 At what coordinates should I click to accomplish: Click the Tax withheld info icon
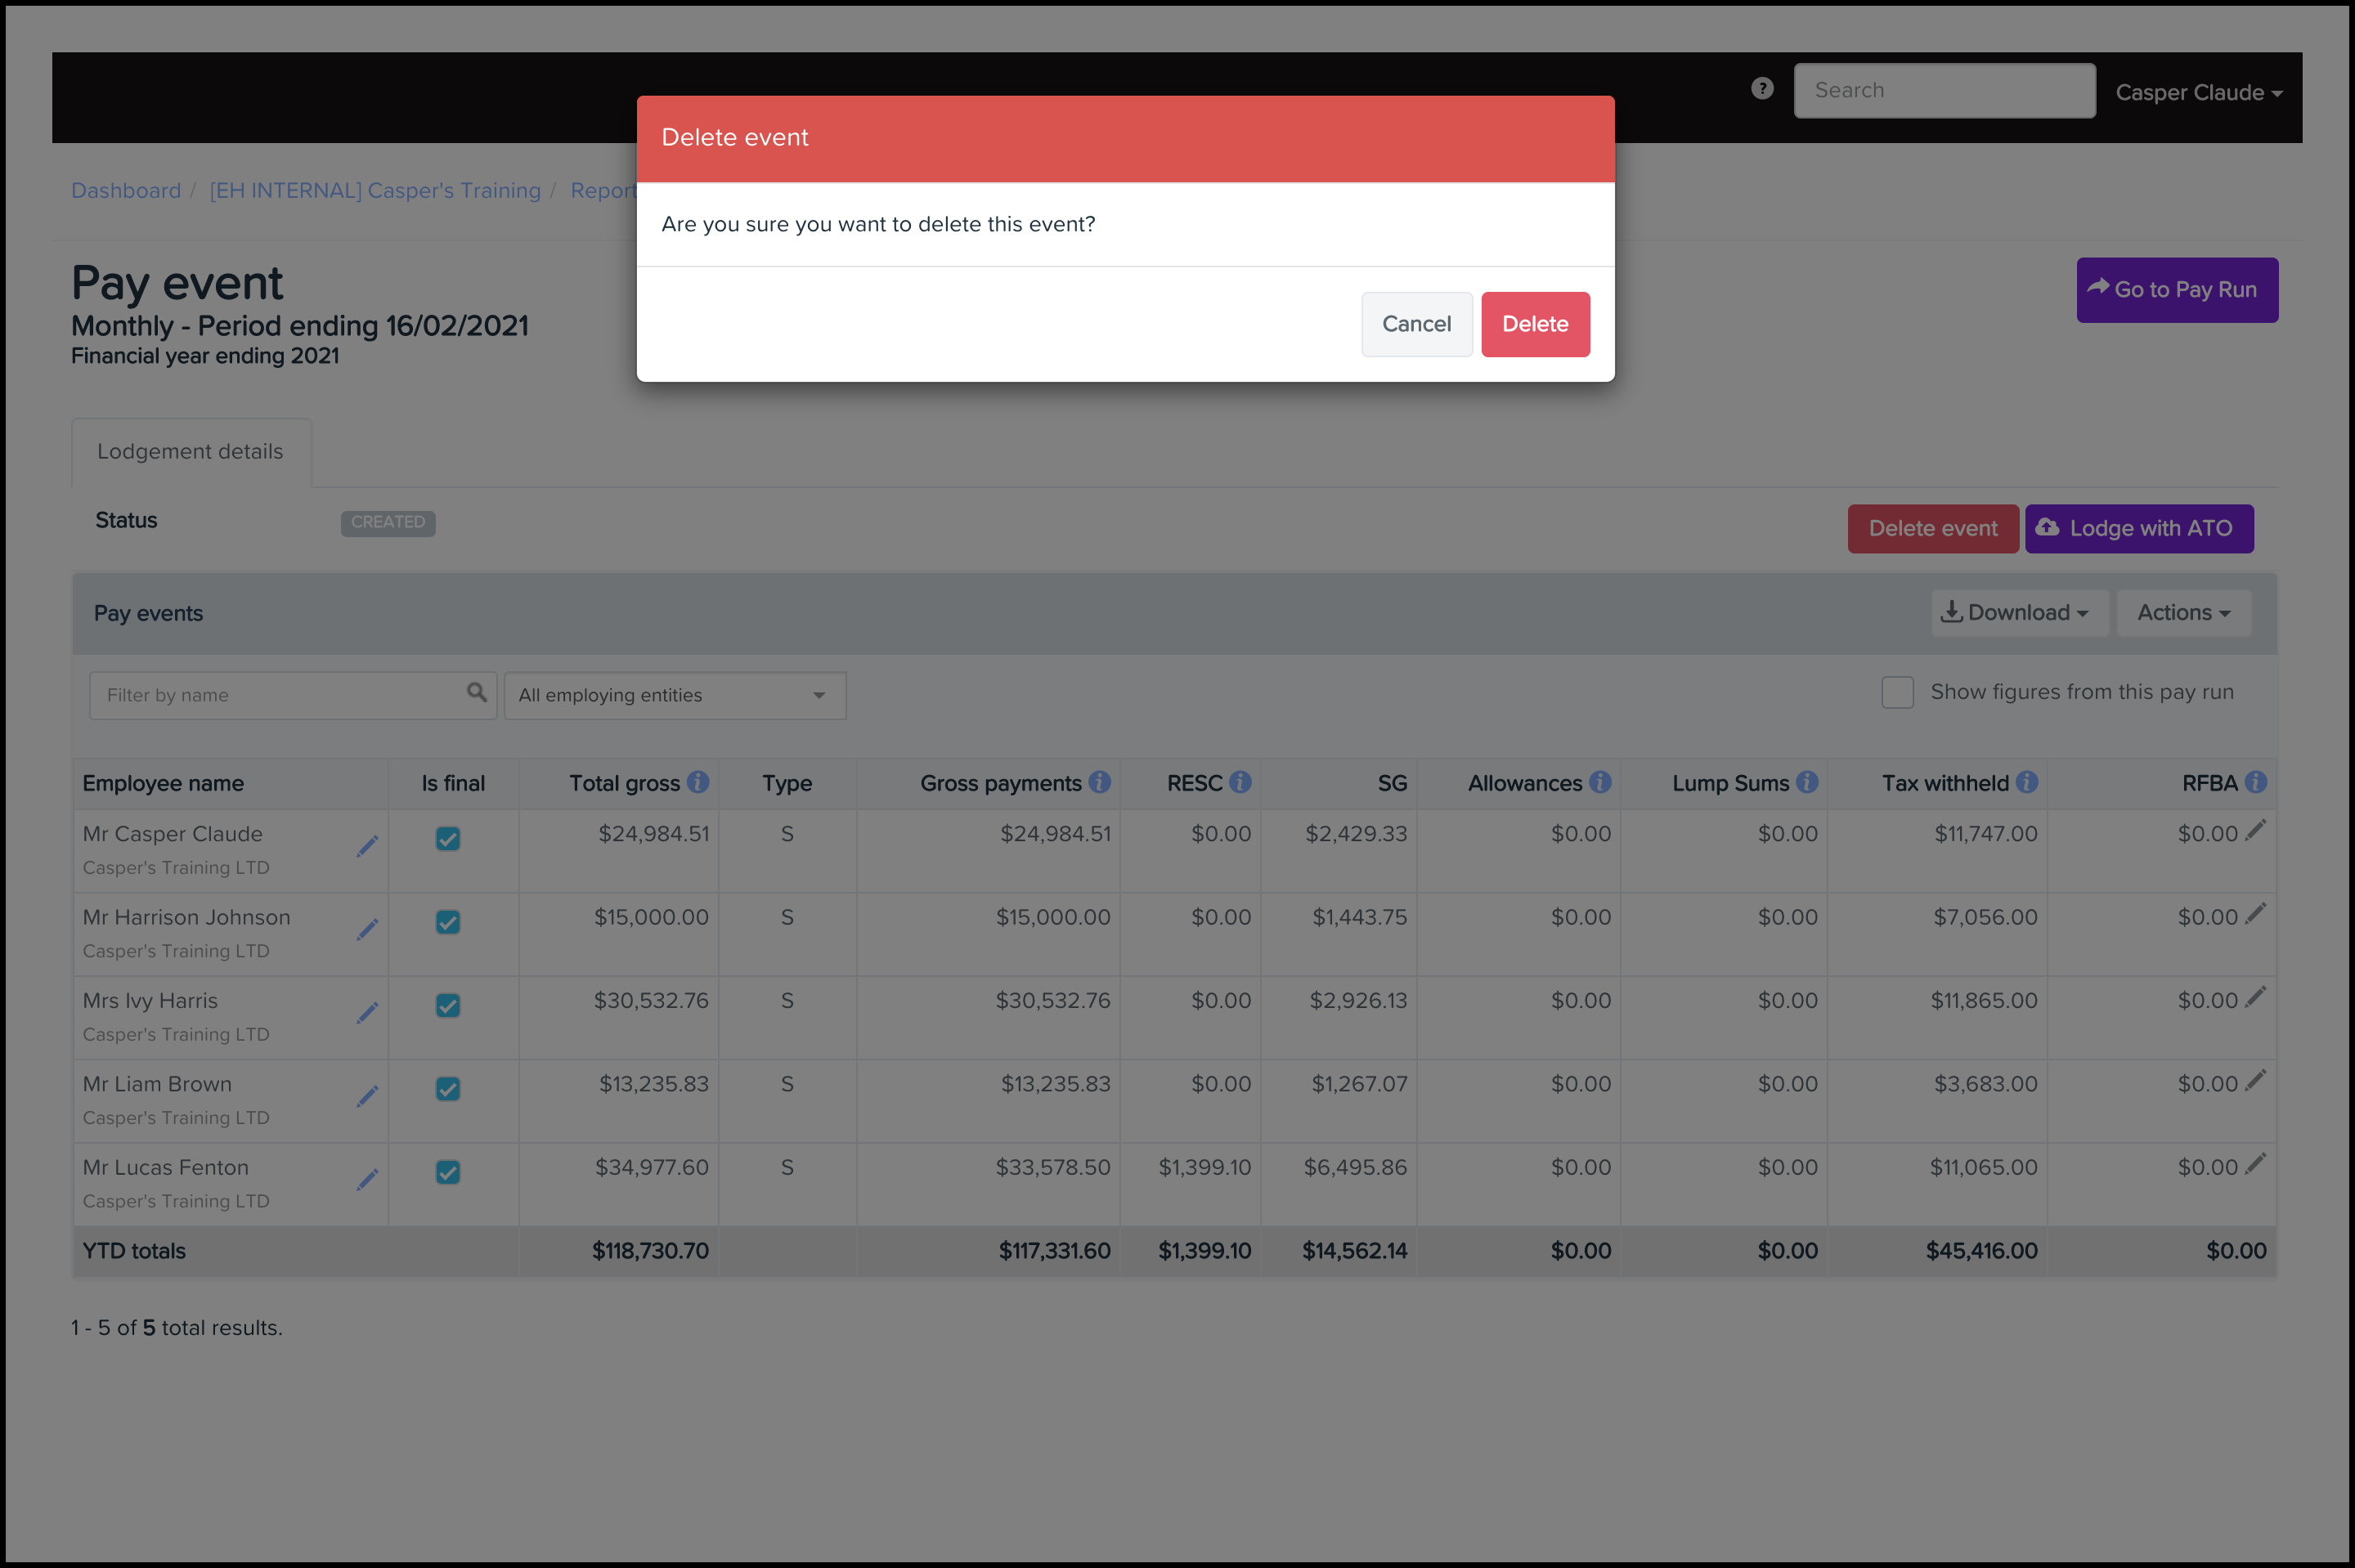tap(2027, 782)
